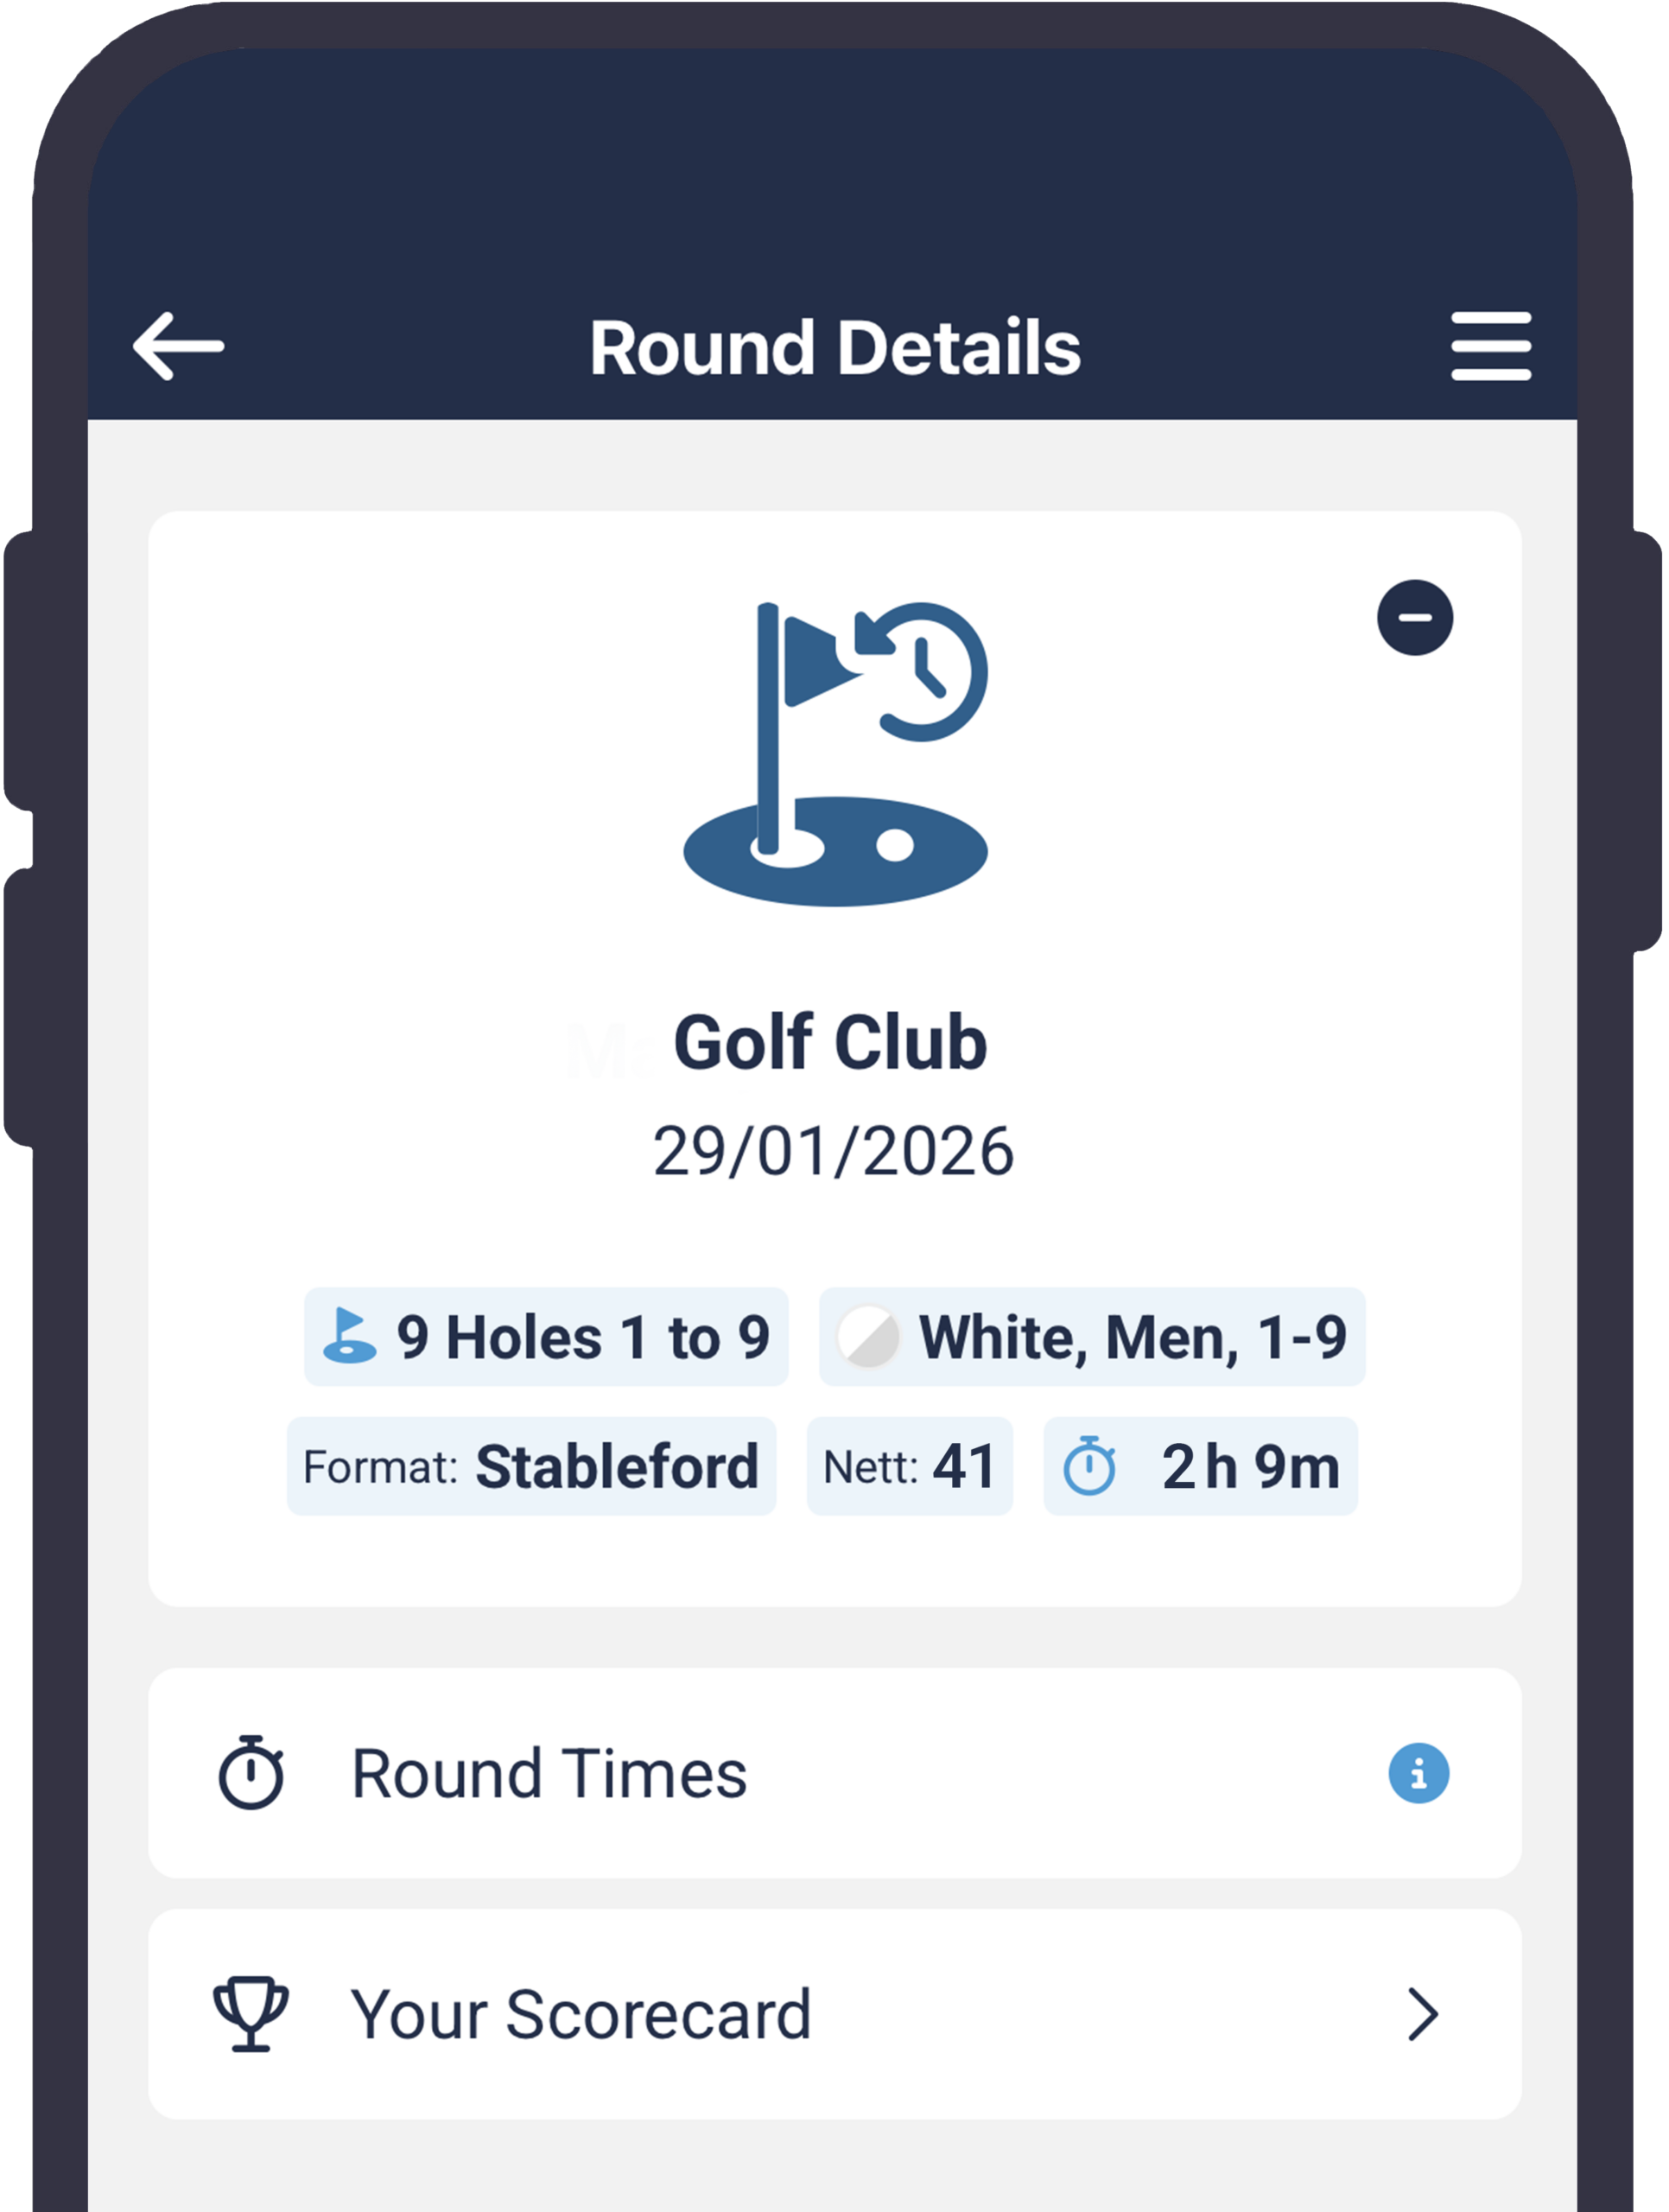Expand Your Scorecard chevron

1422,2014
